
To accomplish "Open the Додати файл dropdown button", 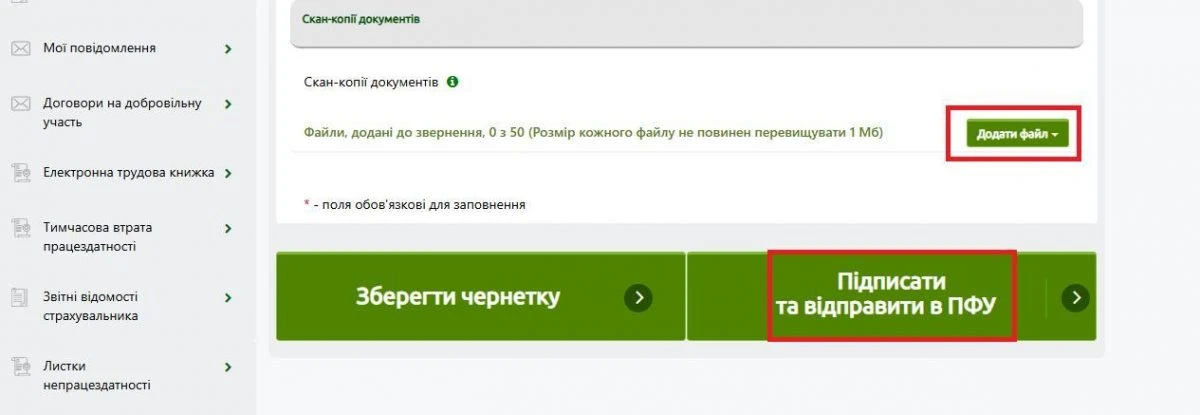I will tap(1017, 134).
